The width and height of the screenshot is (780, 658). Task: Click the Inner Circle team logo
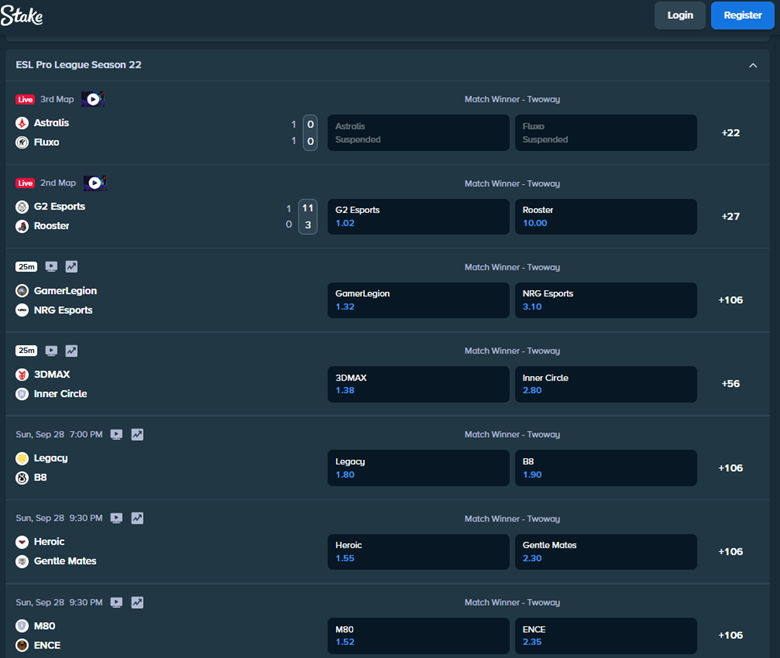point(22,394)
